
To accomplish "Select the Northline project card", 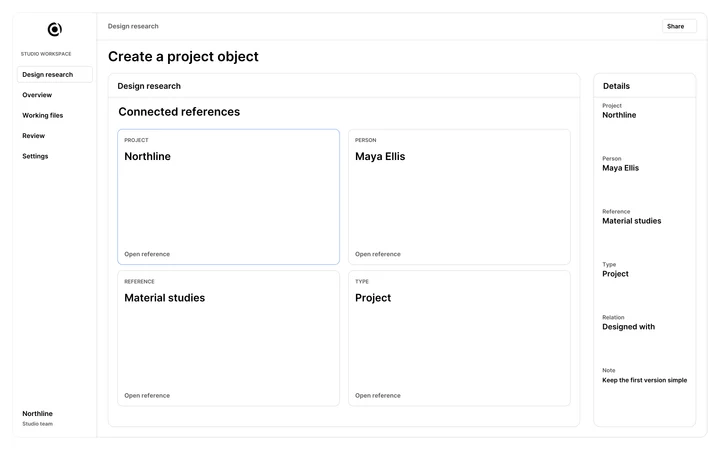I will click(228, 197).
